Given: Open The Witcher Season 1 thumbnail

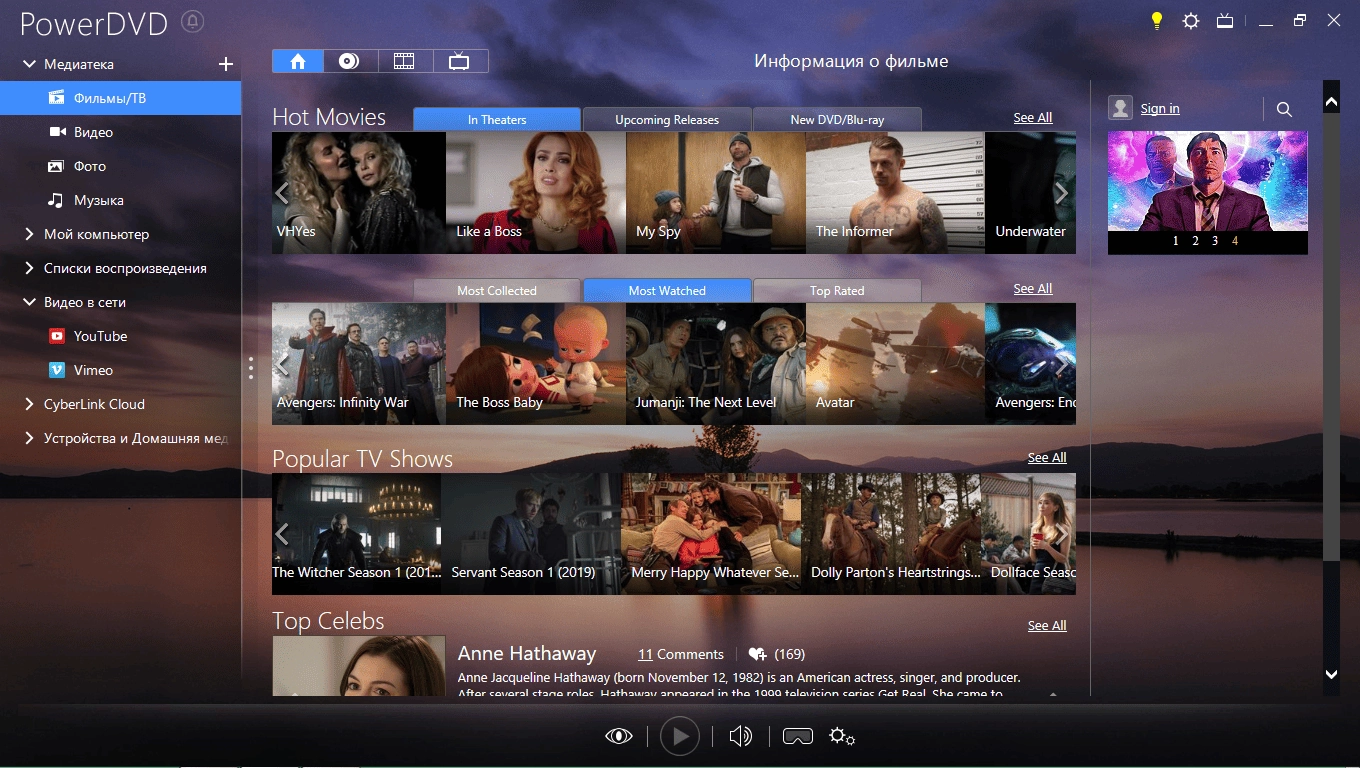Looking at the screenshot, I should pyautogui.click(x=357, y=533).
